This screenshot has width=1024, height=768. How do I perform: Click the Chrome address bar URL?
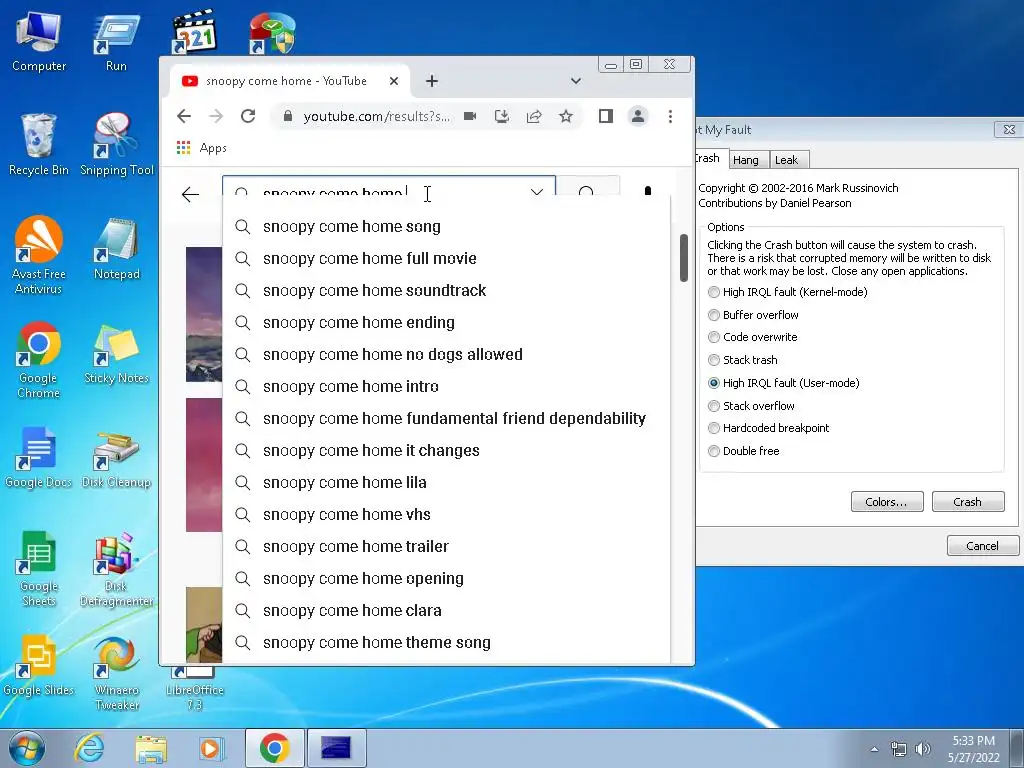(376, 116)
